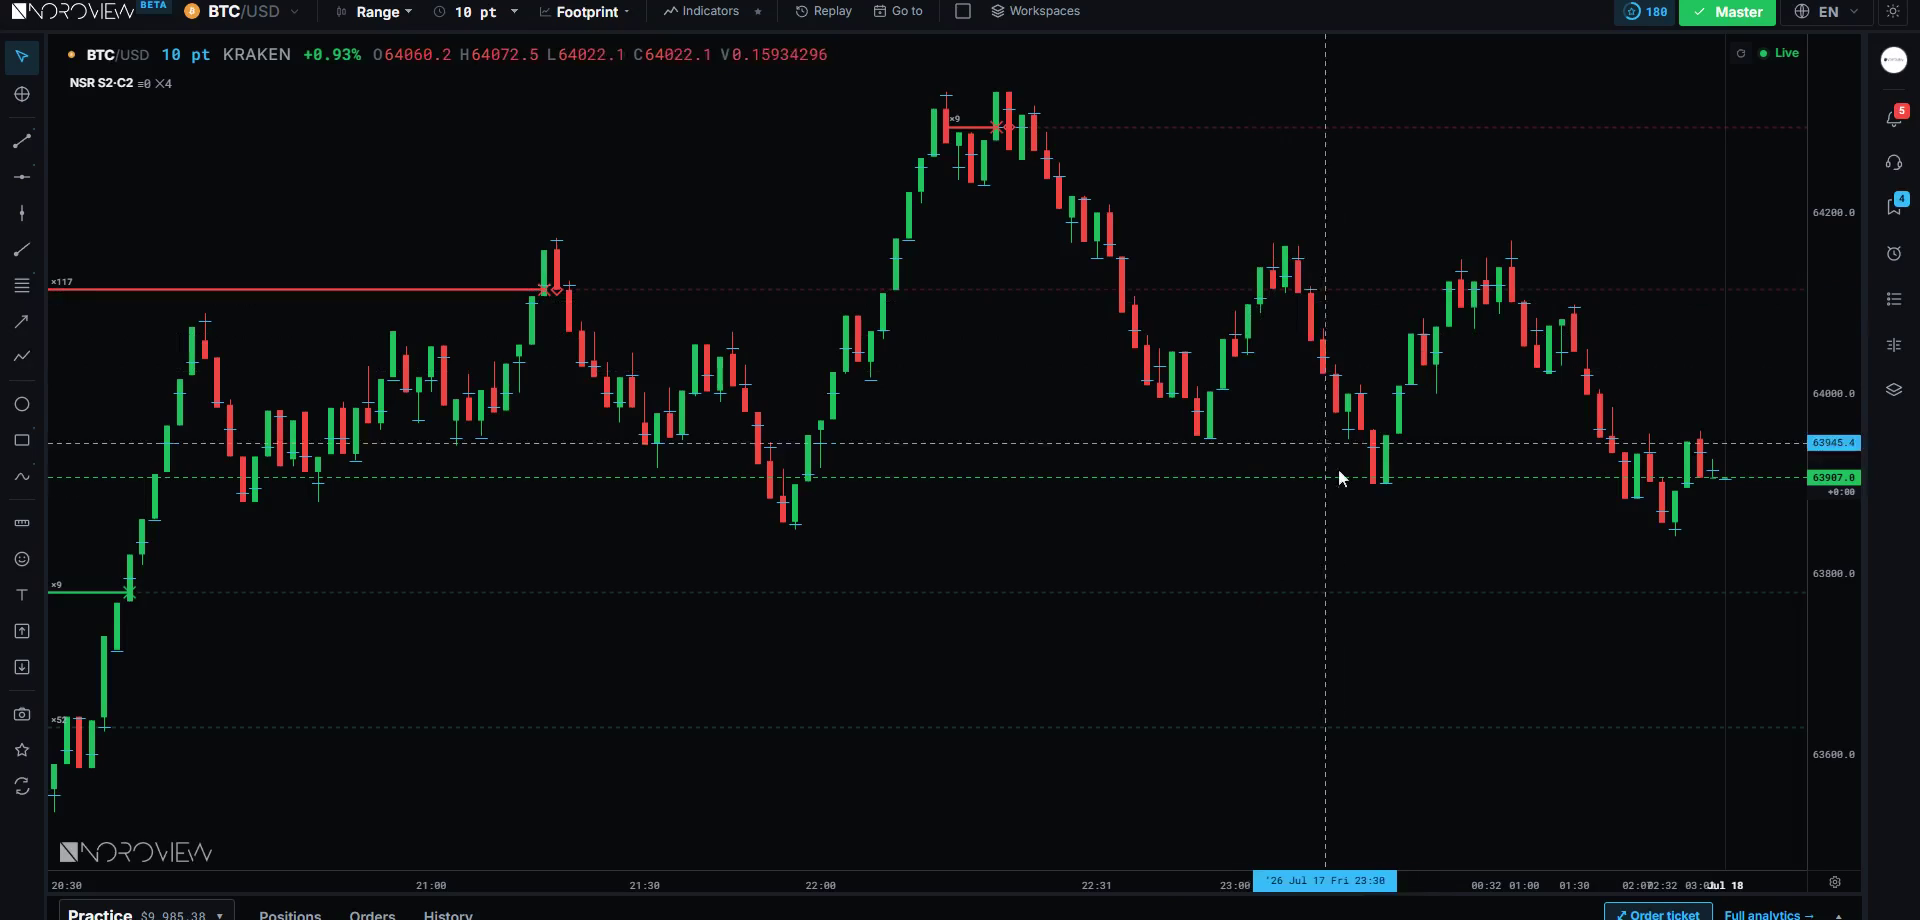Select the horizontal line tool
This screenshot has width=1920, height=920.
(x=22, y=177)
